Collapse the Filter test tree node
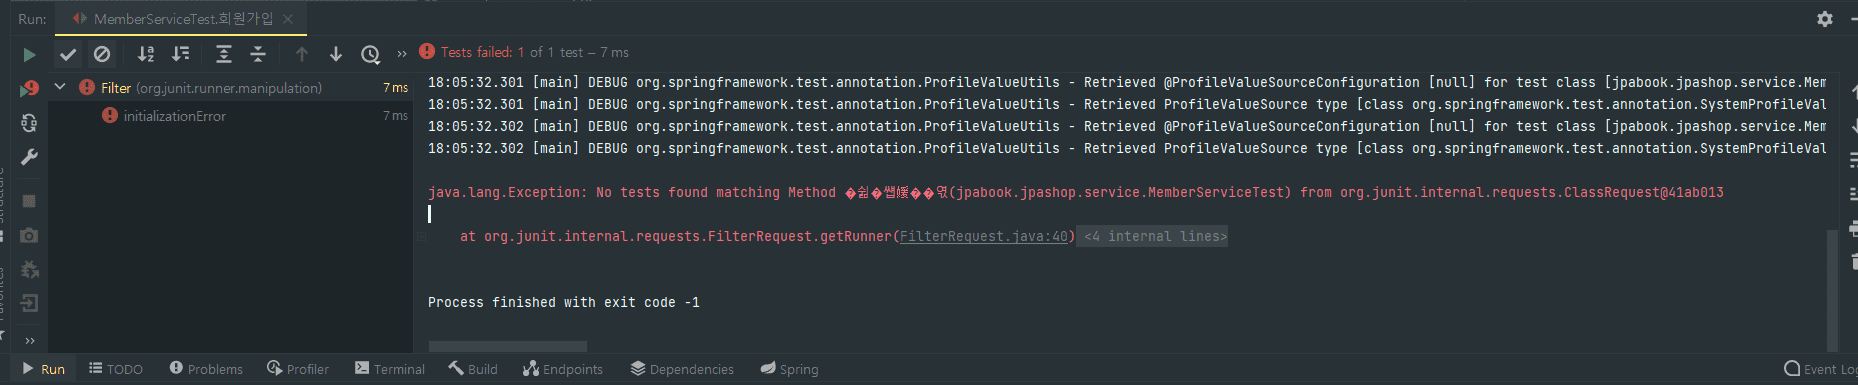The height and width of the screenshot is (385, 1858). (60, 87)
